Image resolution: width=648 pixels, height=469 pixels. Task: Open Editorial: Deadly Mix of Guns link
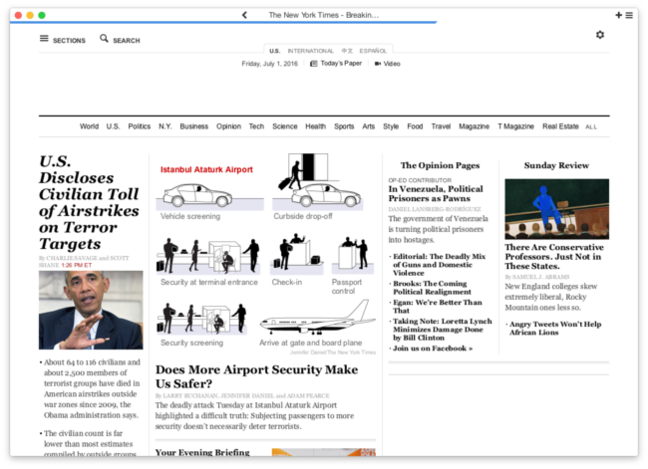[439, 264]
